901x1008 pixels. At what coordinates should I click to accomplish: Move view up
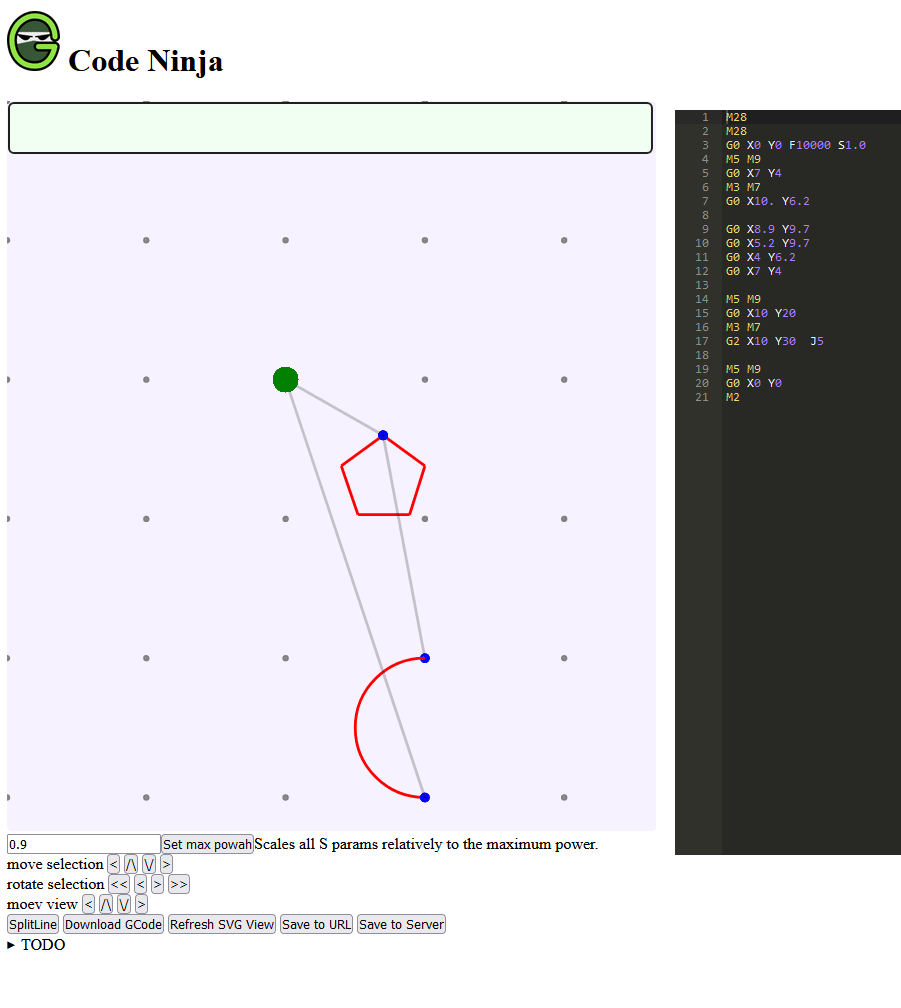[106, 904]
